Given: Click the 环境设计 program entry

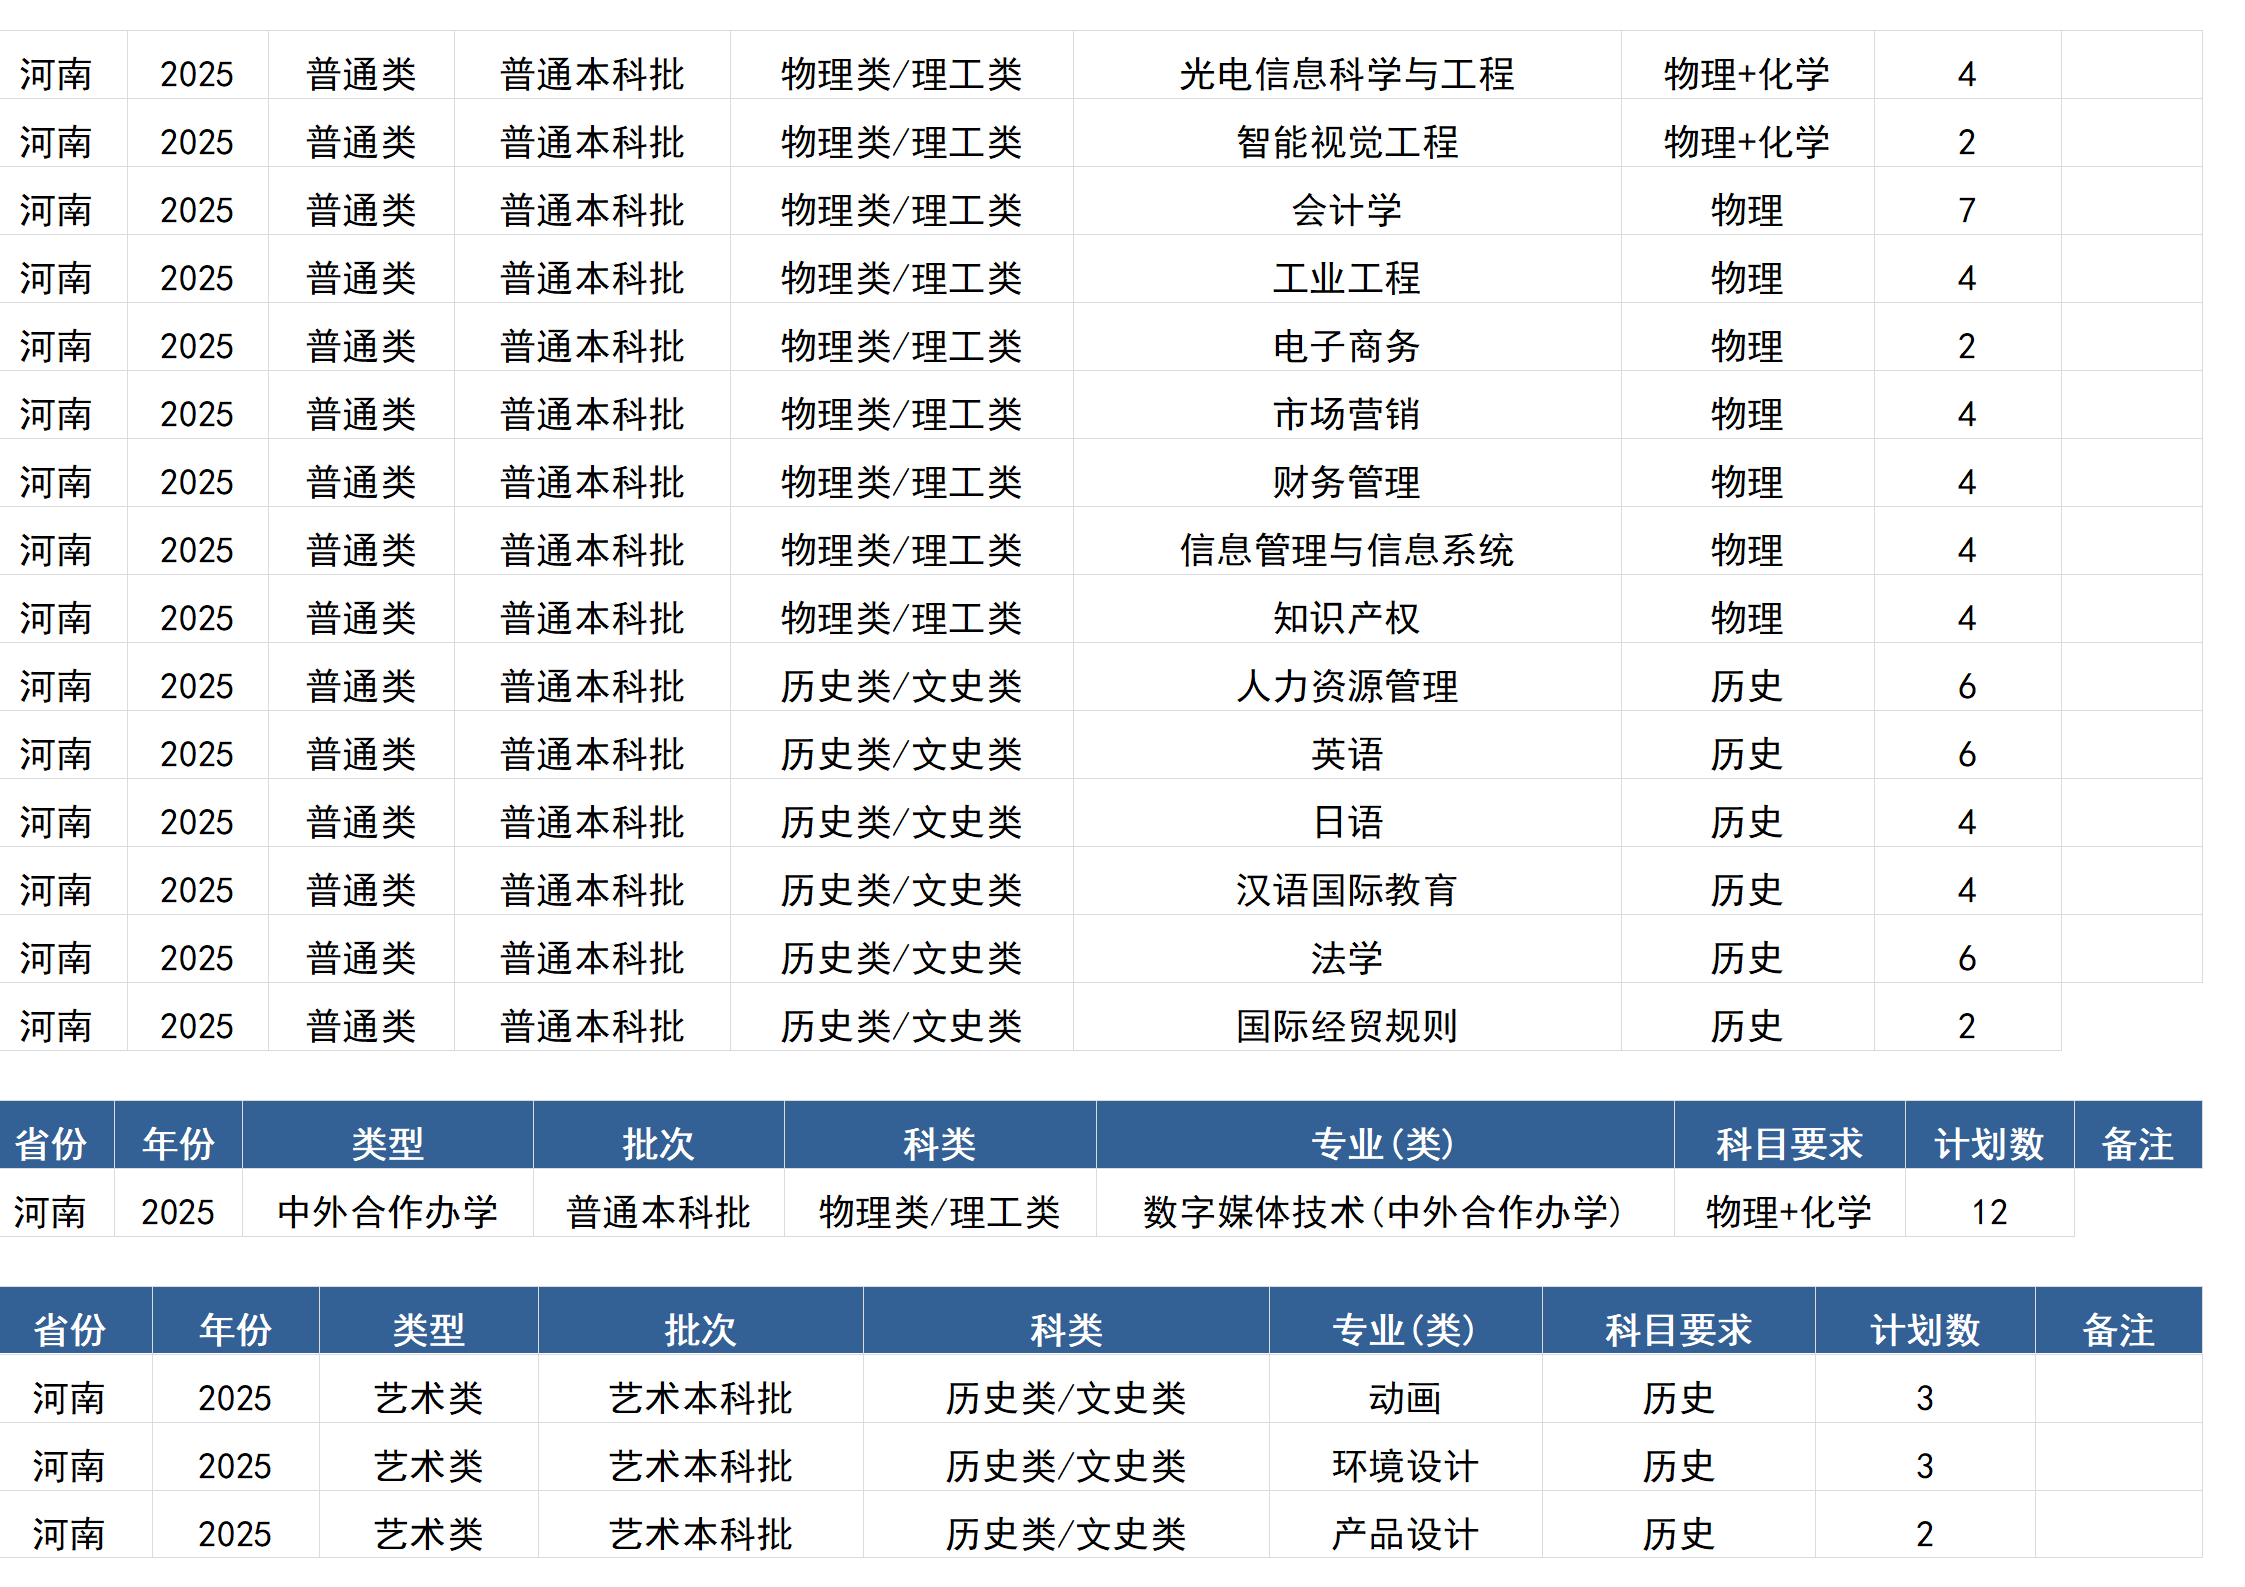Looking at the screenshot, I should [x=1405, y=1466].
